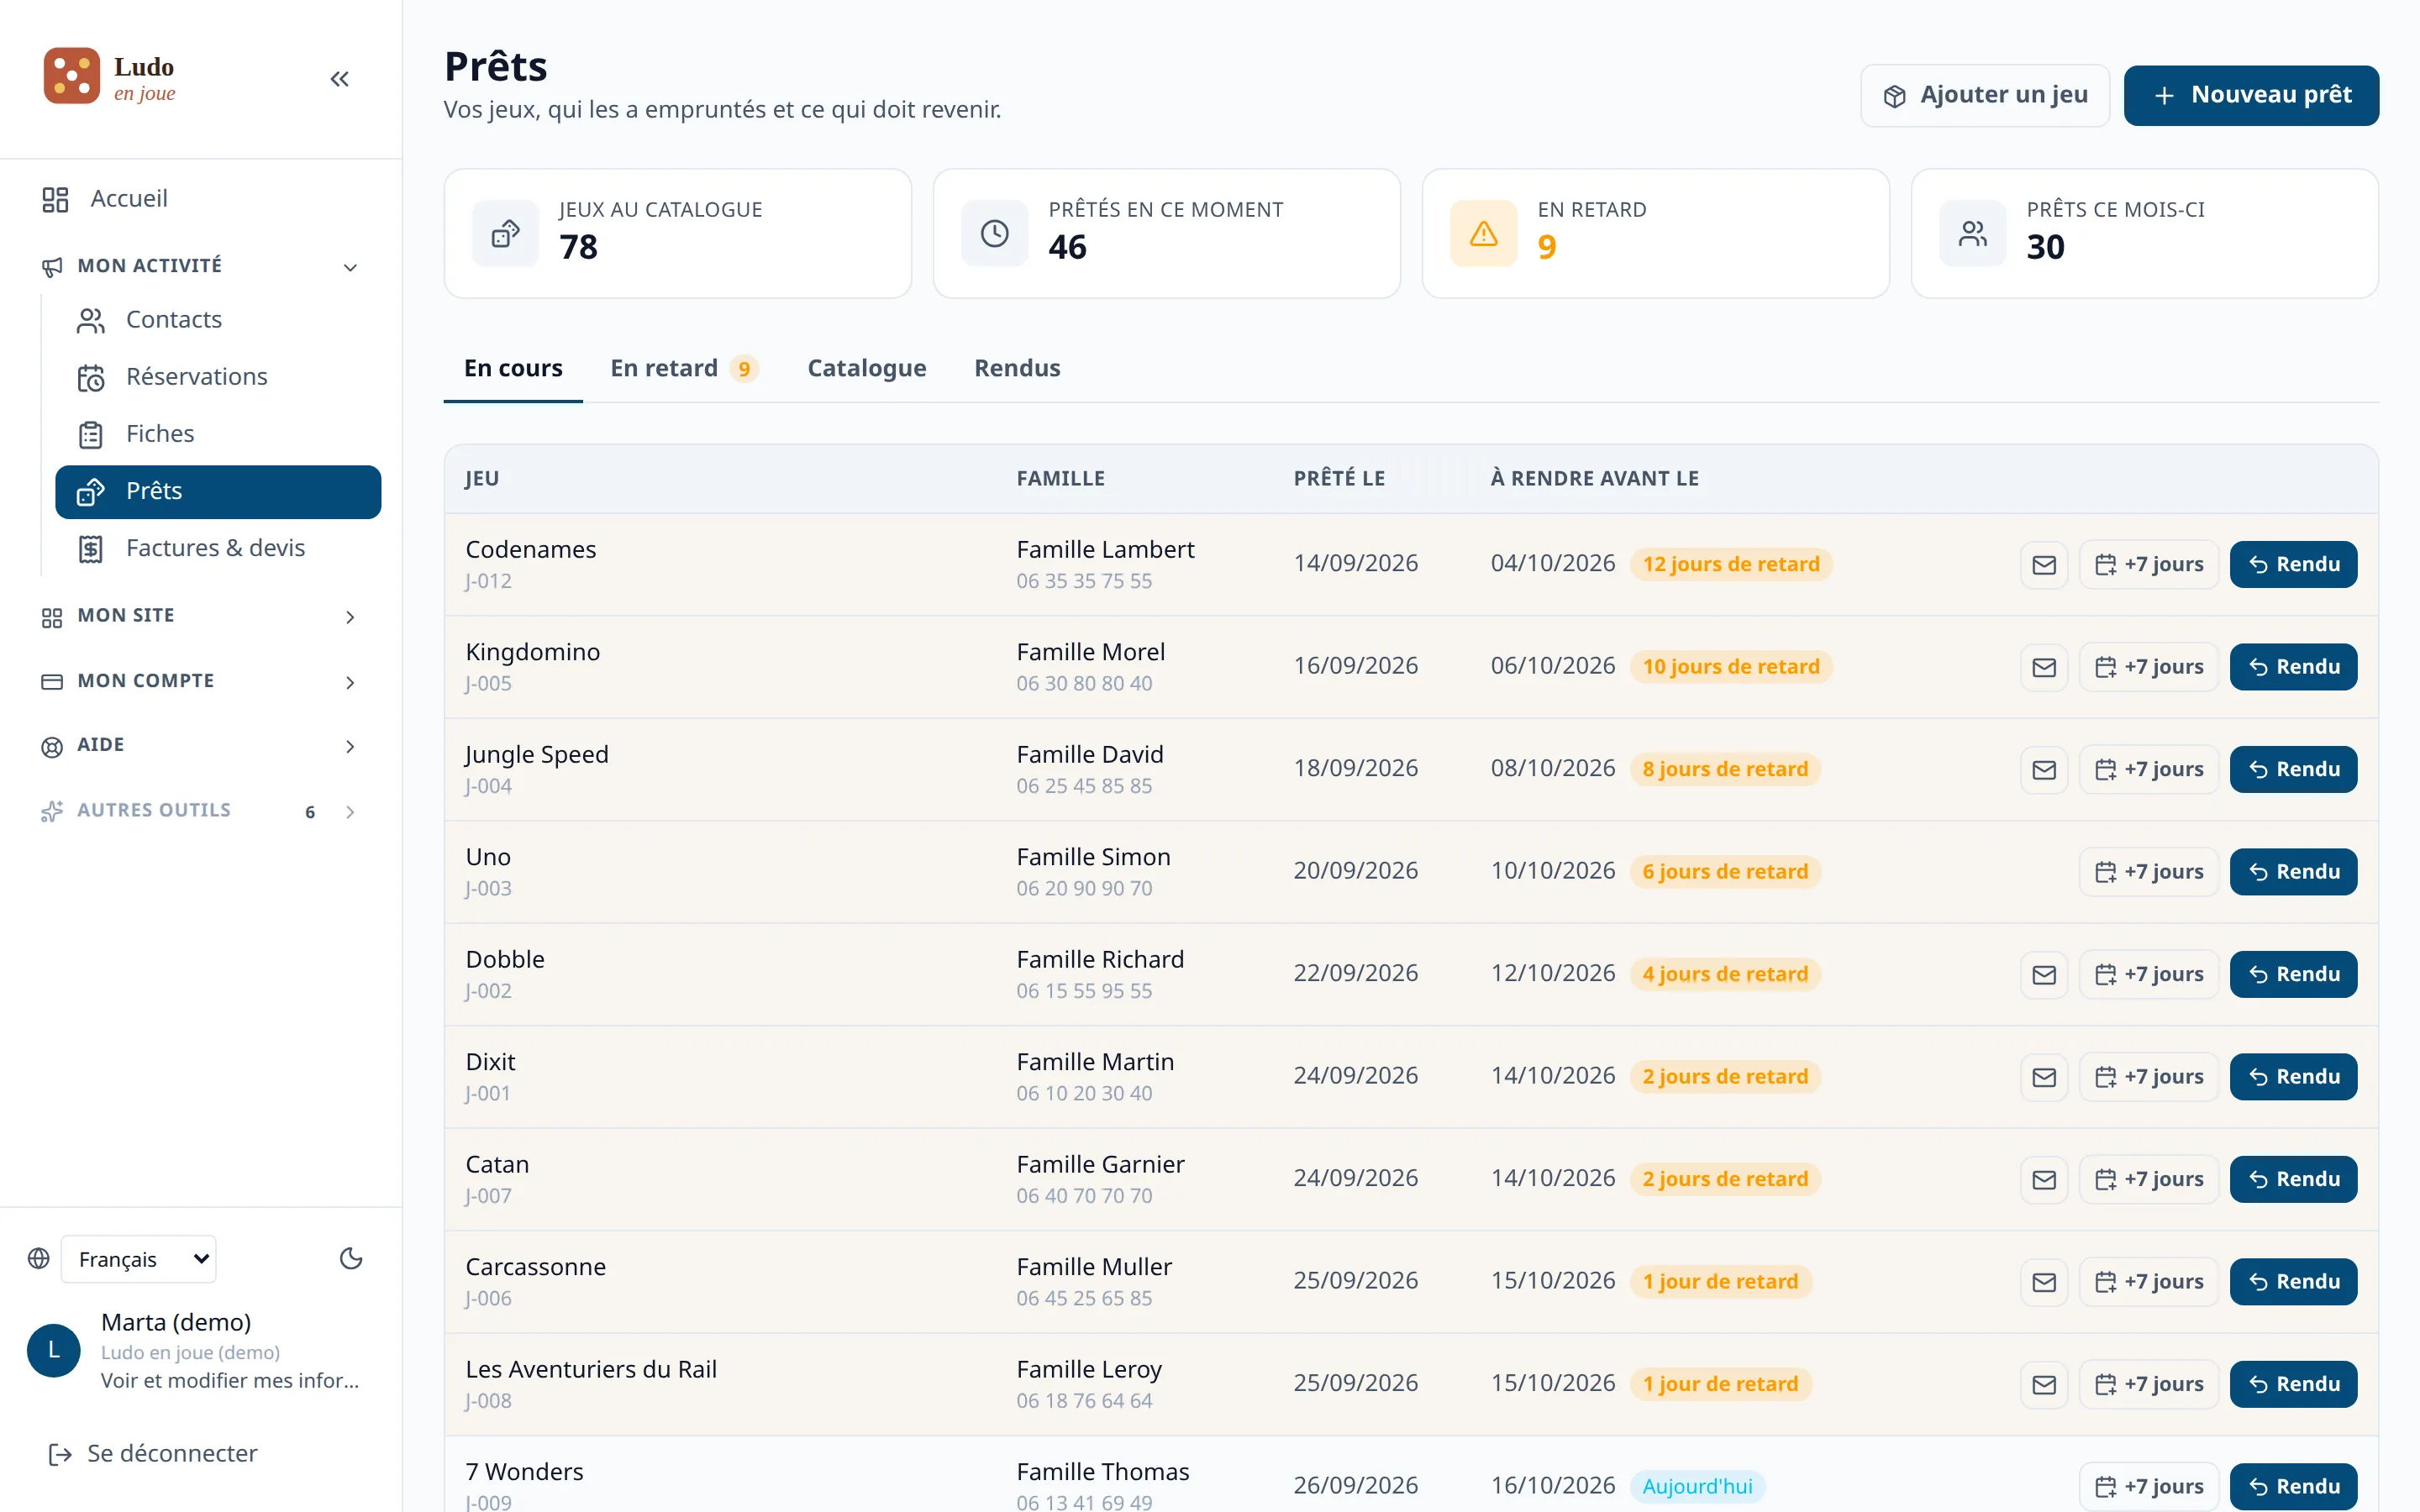The image size is (2420, 1512).
Task: Click the people icon in Prêts ce mois-ci card
Action: coord(1972,234)
